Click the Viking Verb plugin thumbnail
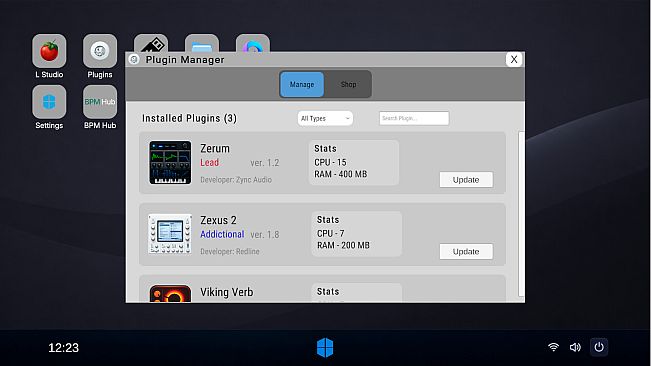 pyautogui.click(x=170, y=293)
